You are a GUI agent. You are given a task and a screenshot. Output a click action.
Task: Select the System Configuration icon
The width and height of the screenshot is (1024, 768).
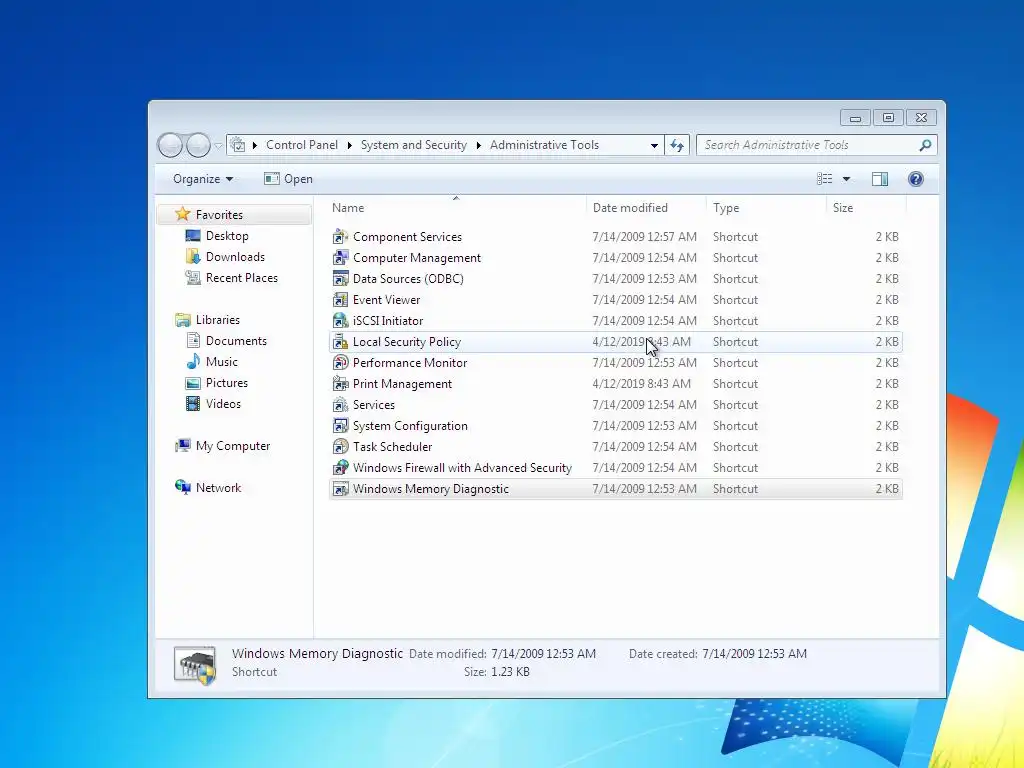(x=340, y=426)
